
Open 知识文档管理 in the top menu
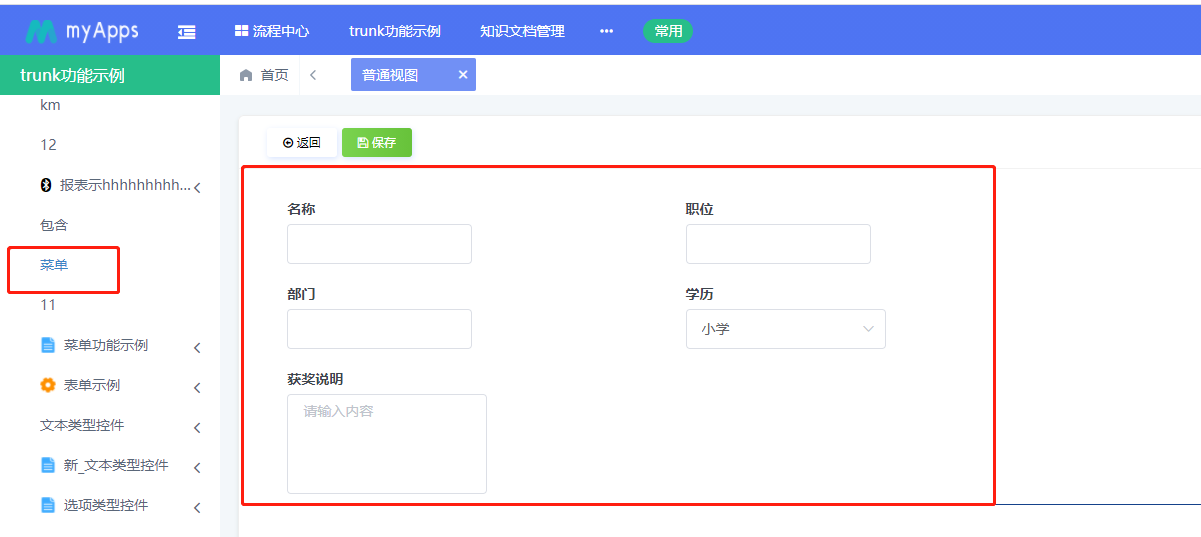[x=522, y=31]
